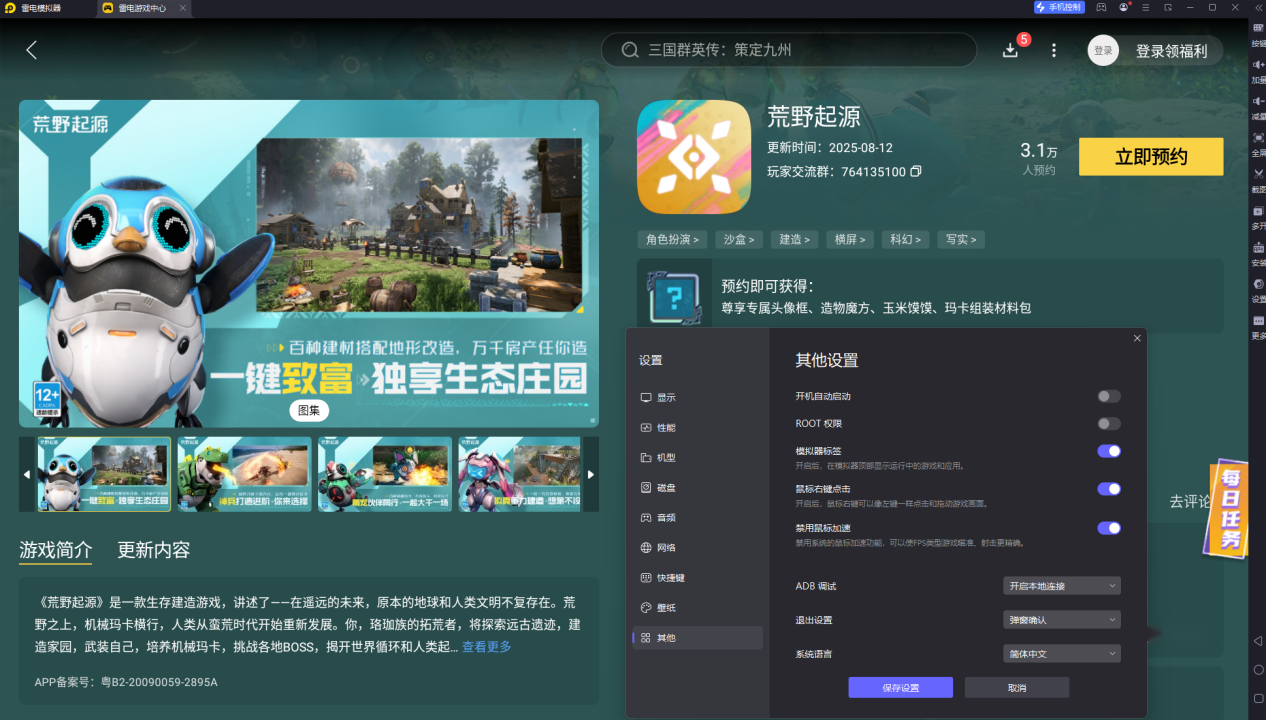Click 登录领福利 login button
The width and height of the screenshot is (1266, 720).
tap(1171, 51)
